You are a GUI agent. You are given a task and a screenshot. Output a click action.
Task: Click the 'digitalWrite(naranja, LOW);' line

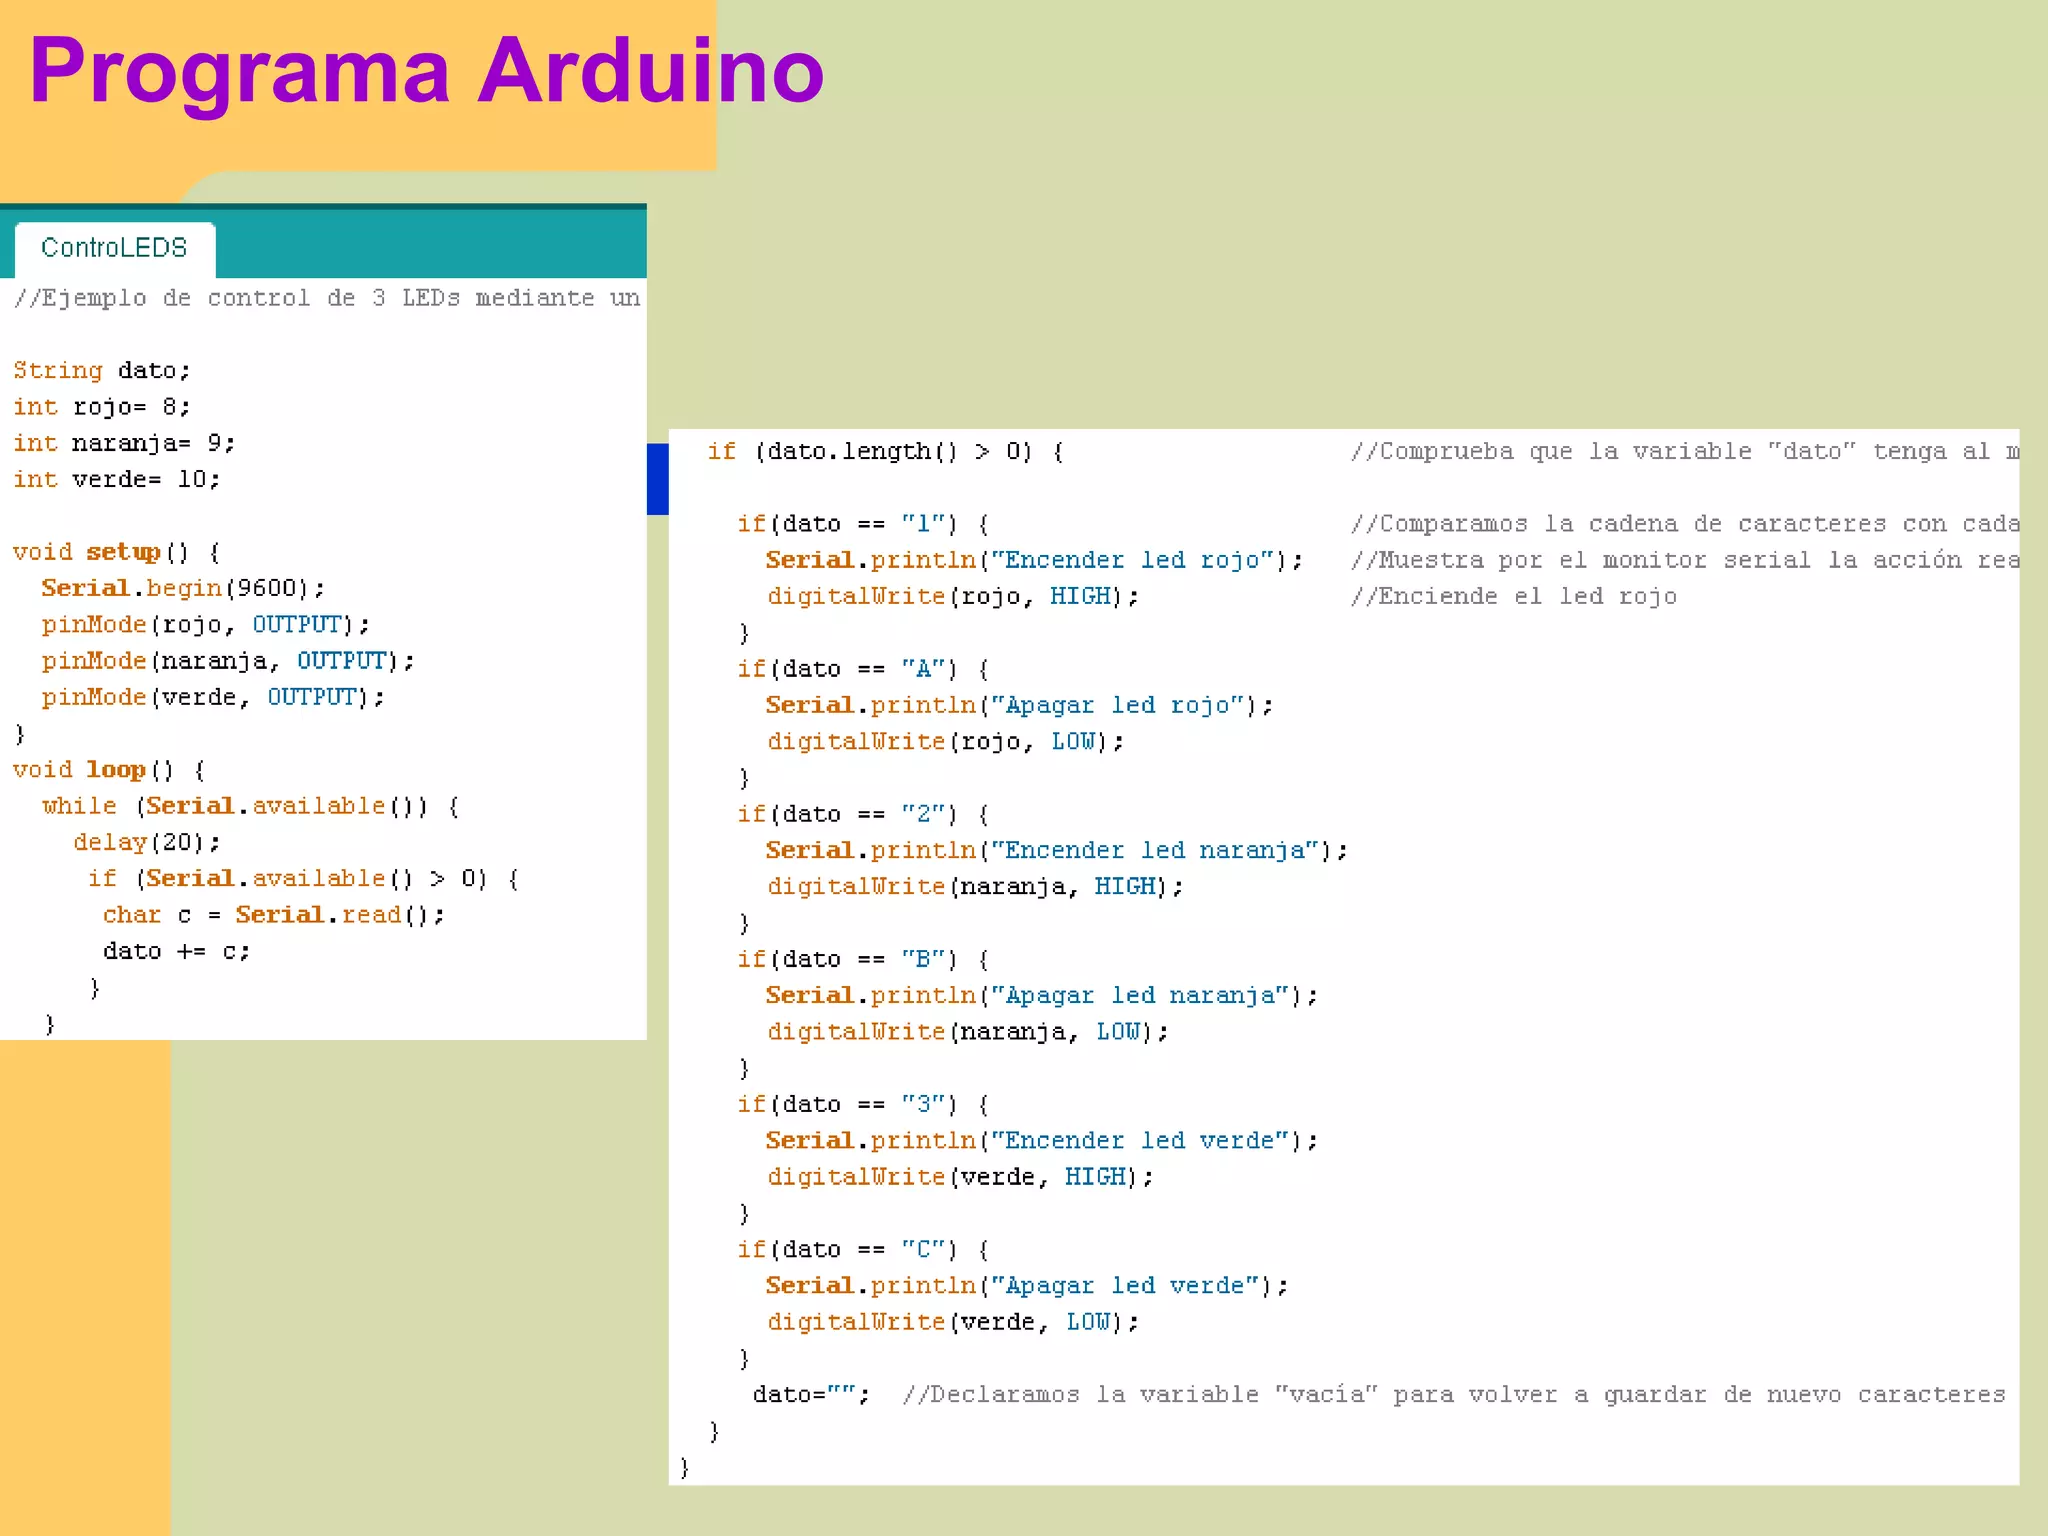[x=968, y=1032]
